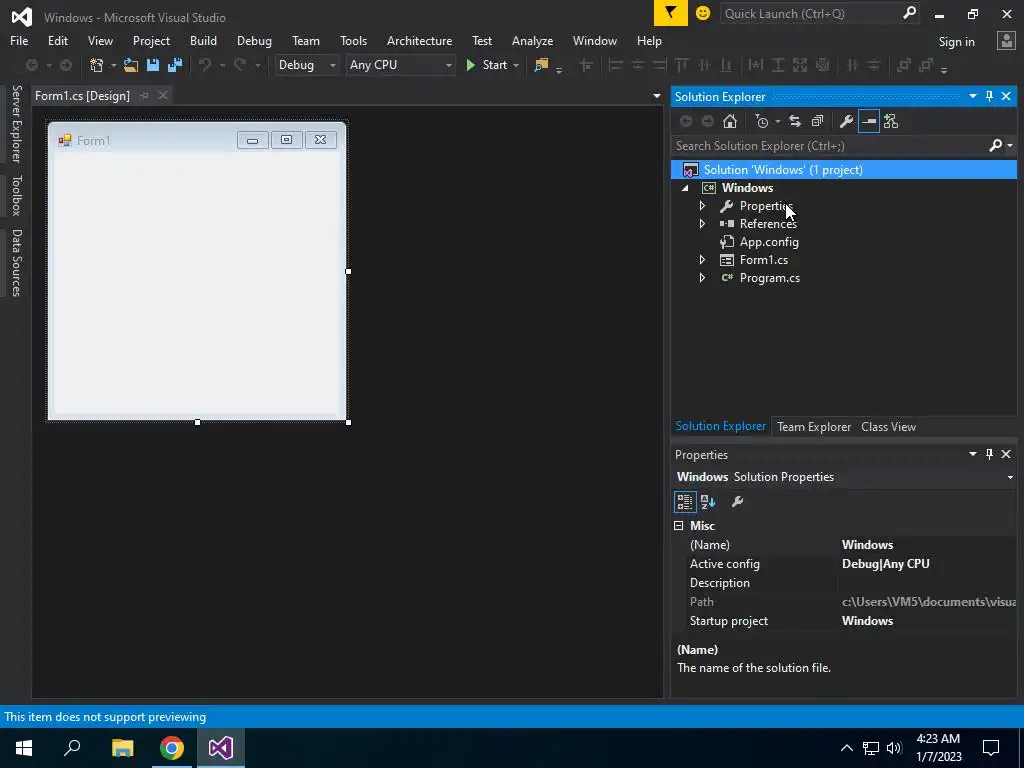Image resolution: width=1024 pixels, height=768 pixels.
Task: Click the account picture icon near Sign in
Action: coord(1006,41)
